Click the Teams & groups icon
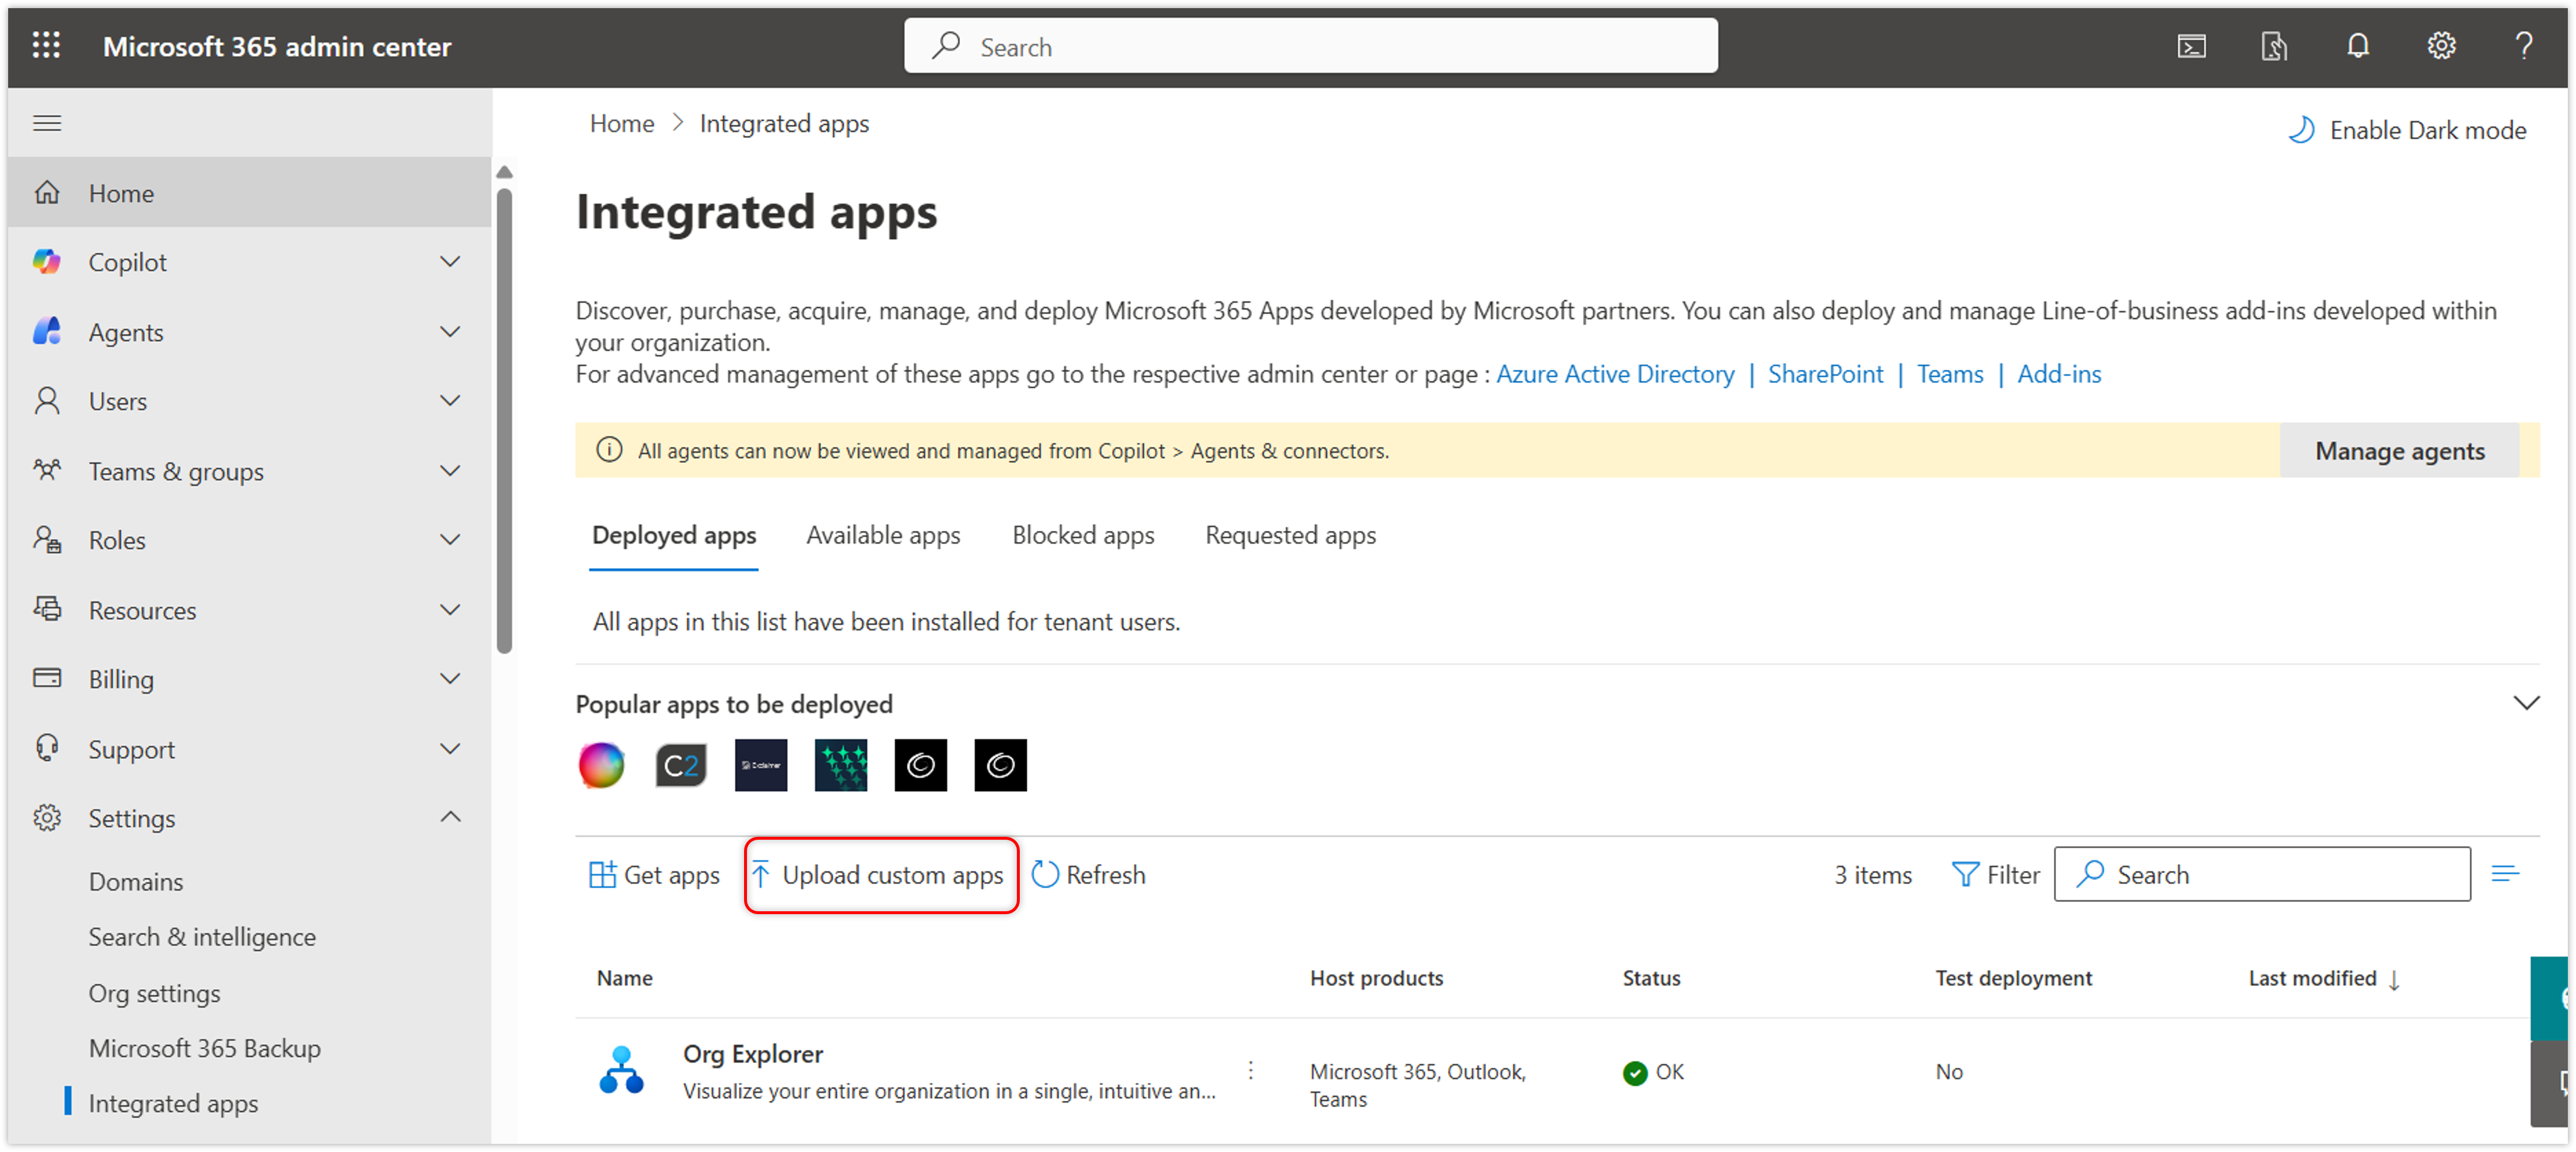2576x1152 pixels. [47, 470]
